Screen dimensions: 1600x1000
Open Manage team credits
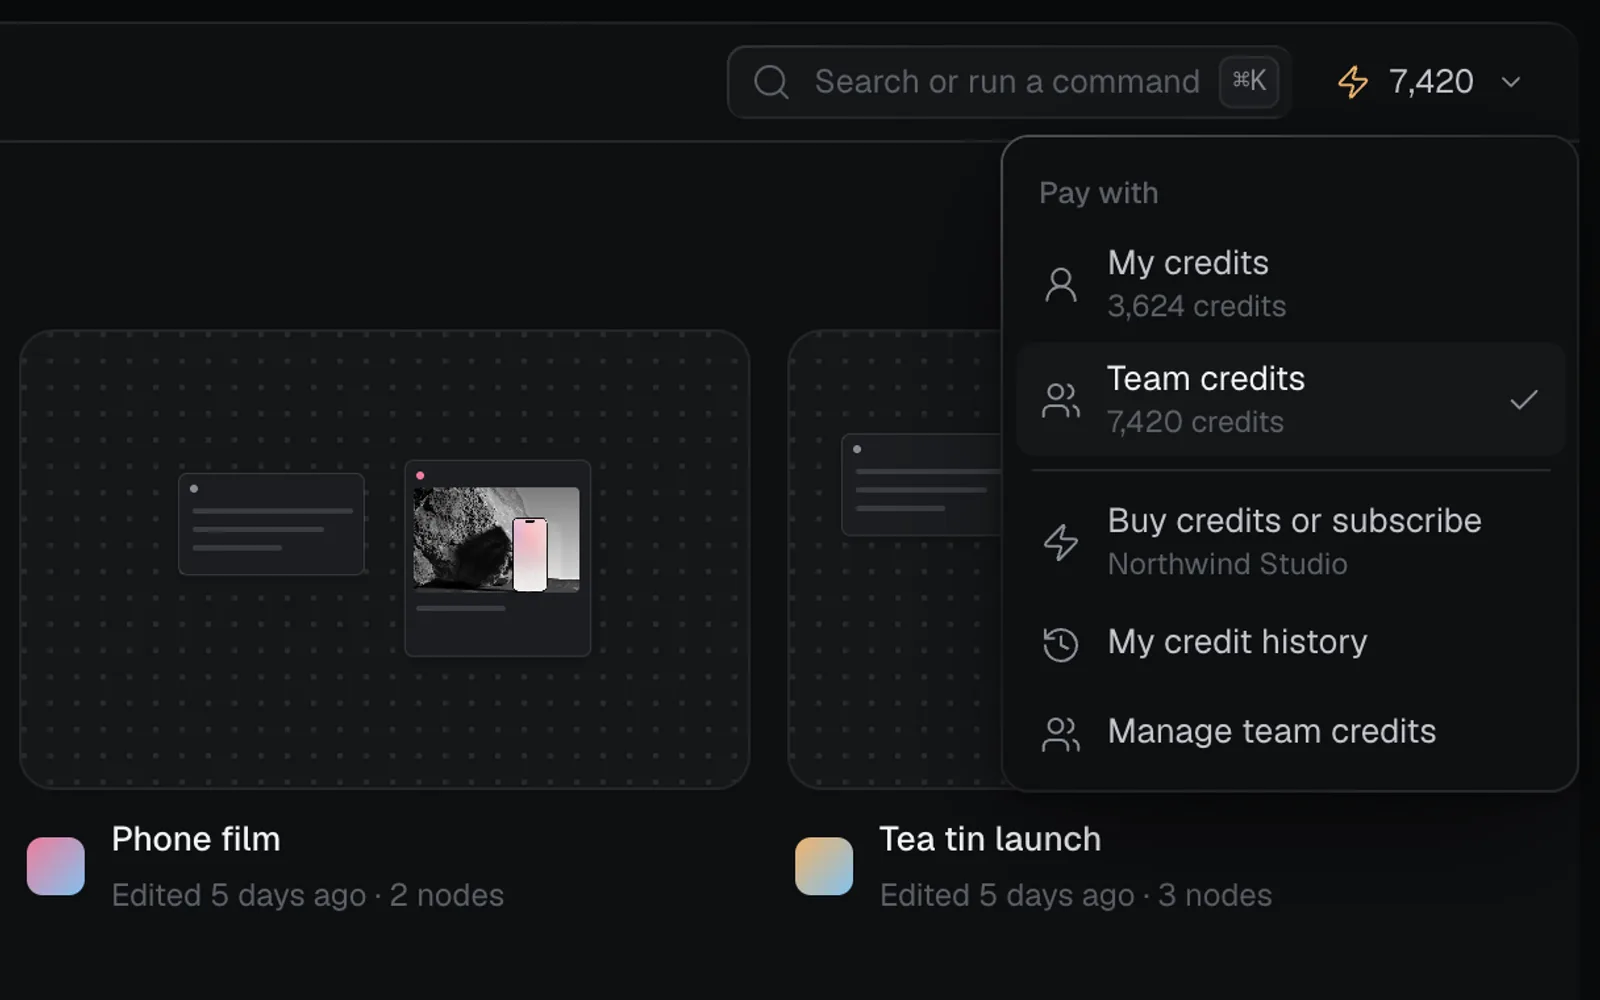(1290, 733)
